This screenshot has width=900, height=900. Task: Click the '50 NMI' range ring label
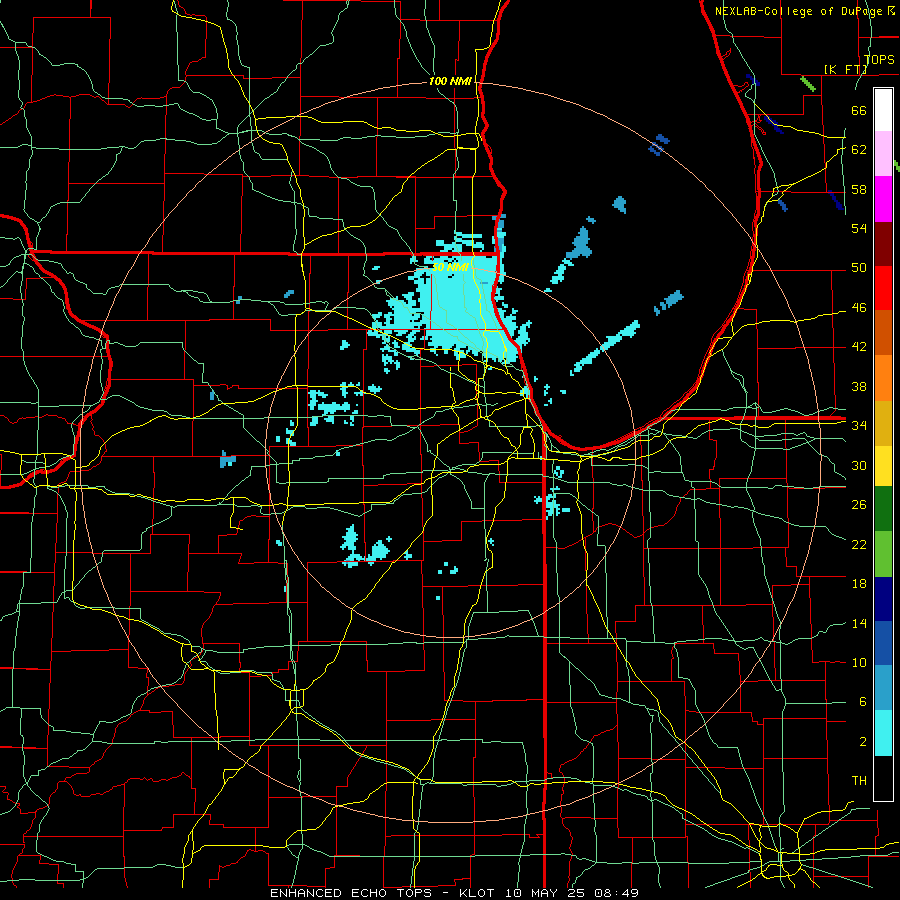450,267
